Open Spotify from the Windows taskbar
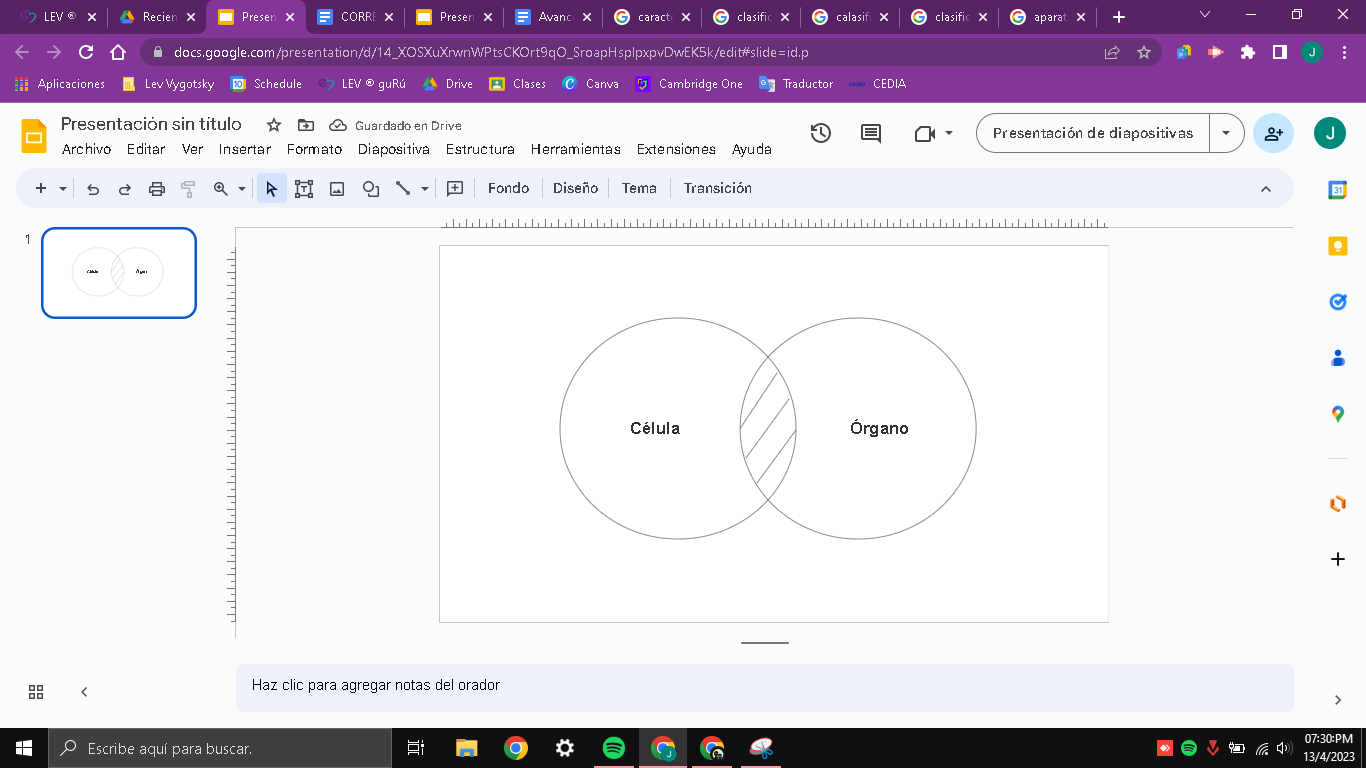Screen dimensions: 1366x768 point(614,748)
